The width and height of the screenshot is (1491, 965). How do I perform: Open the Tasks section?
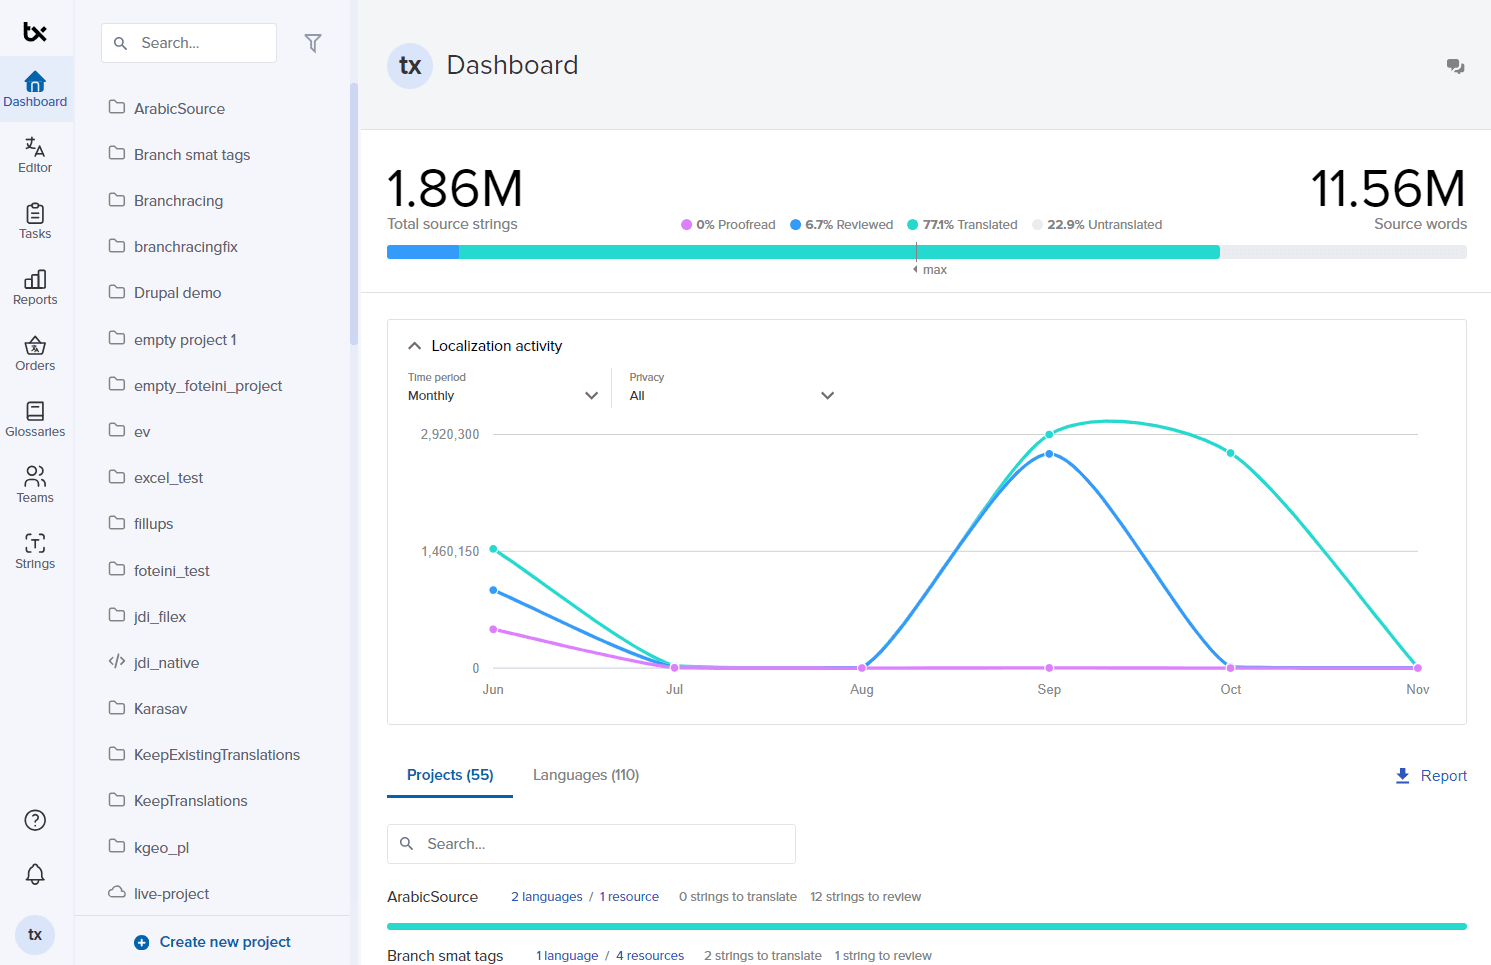[35, 221]
